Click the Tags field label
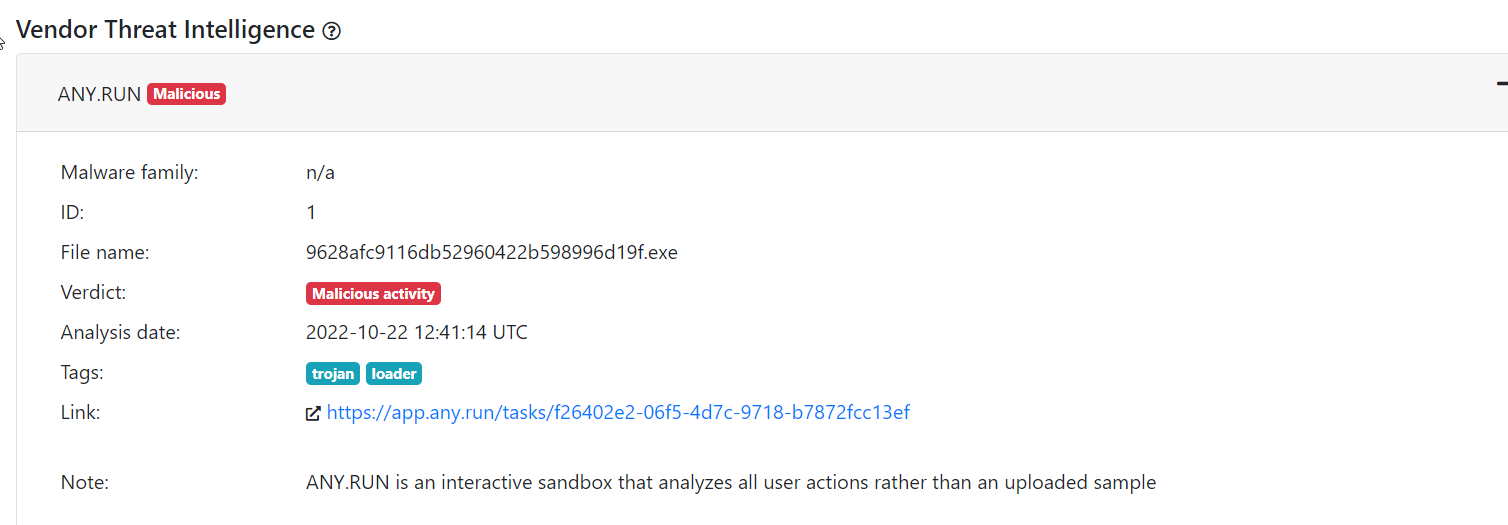1508x525 pixels. [x=82, y=372]
